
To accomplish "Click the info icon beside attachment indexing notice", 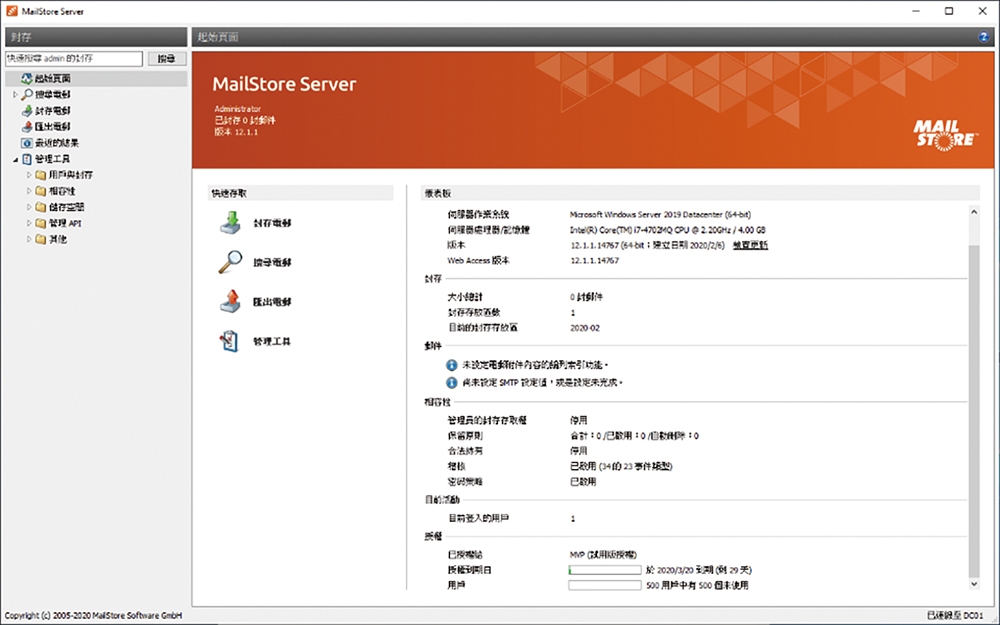I will pos(451,365).
